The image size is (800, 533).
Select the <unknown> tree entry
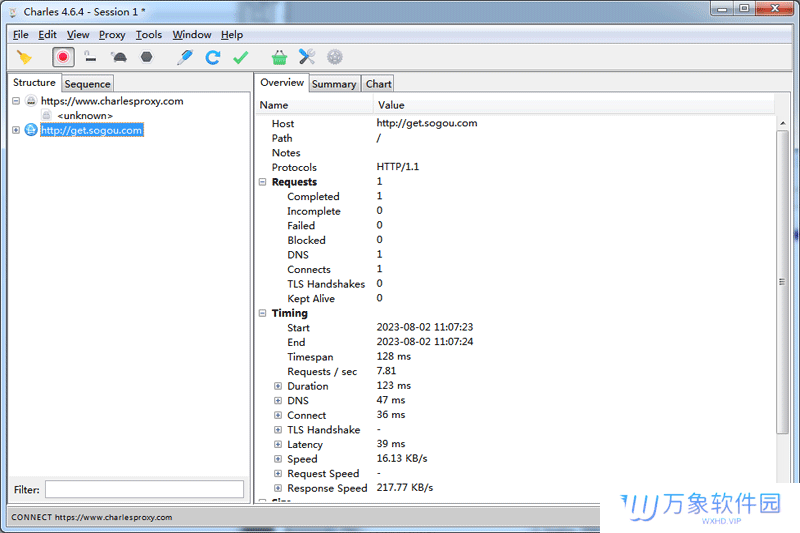pyautogui.click(x=85, y=116)
